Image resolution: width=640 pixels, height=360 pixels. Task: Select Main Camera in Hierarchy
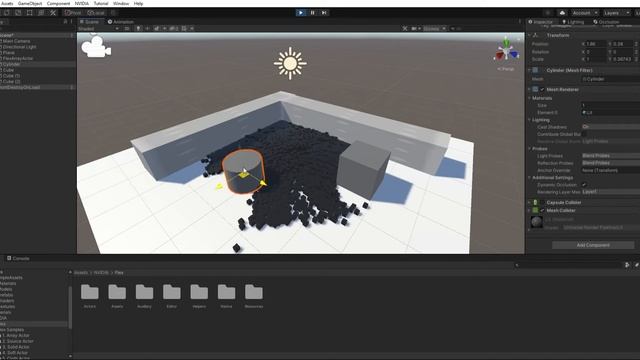(16, 41)
